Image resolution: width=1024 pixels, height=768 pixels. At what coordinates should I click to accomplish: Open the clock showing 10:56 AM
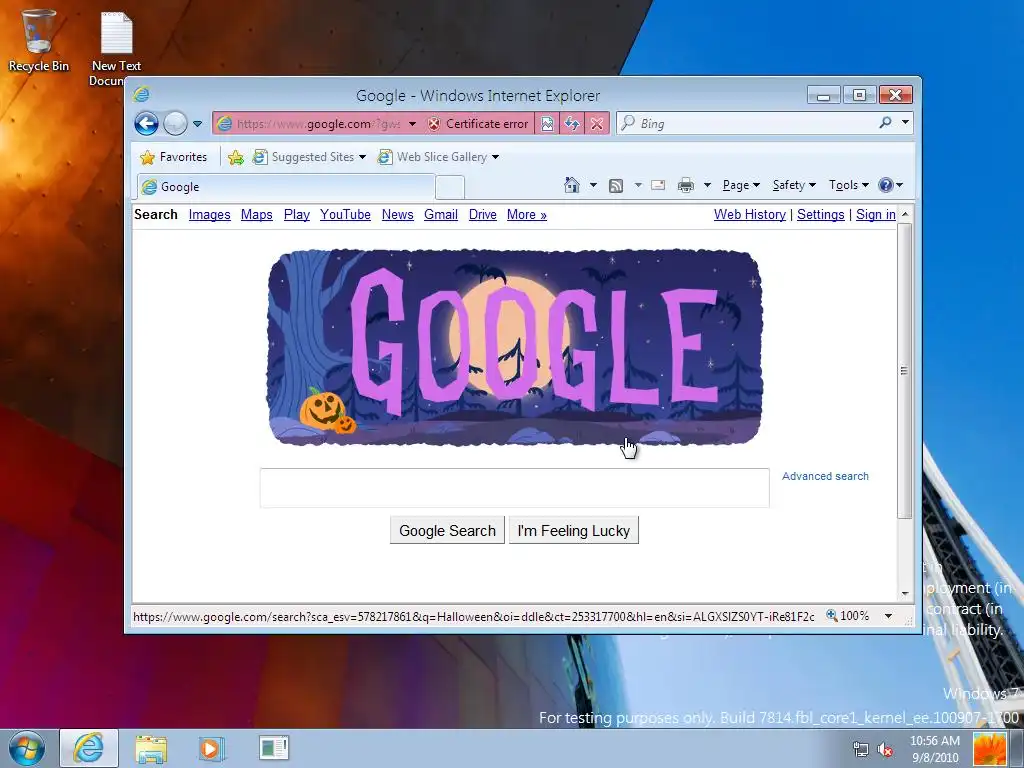pos(935,749)
